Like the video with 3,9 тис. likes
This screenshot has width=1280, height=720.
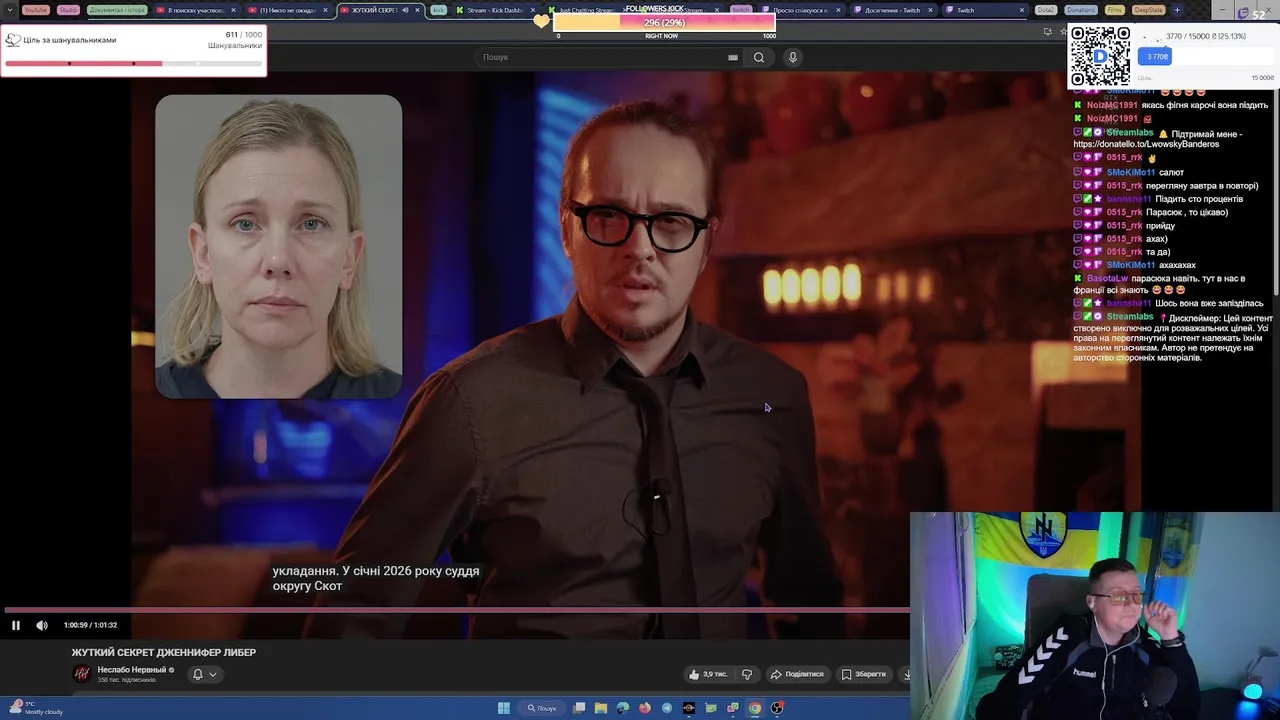[x=707, y=674]
